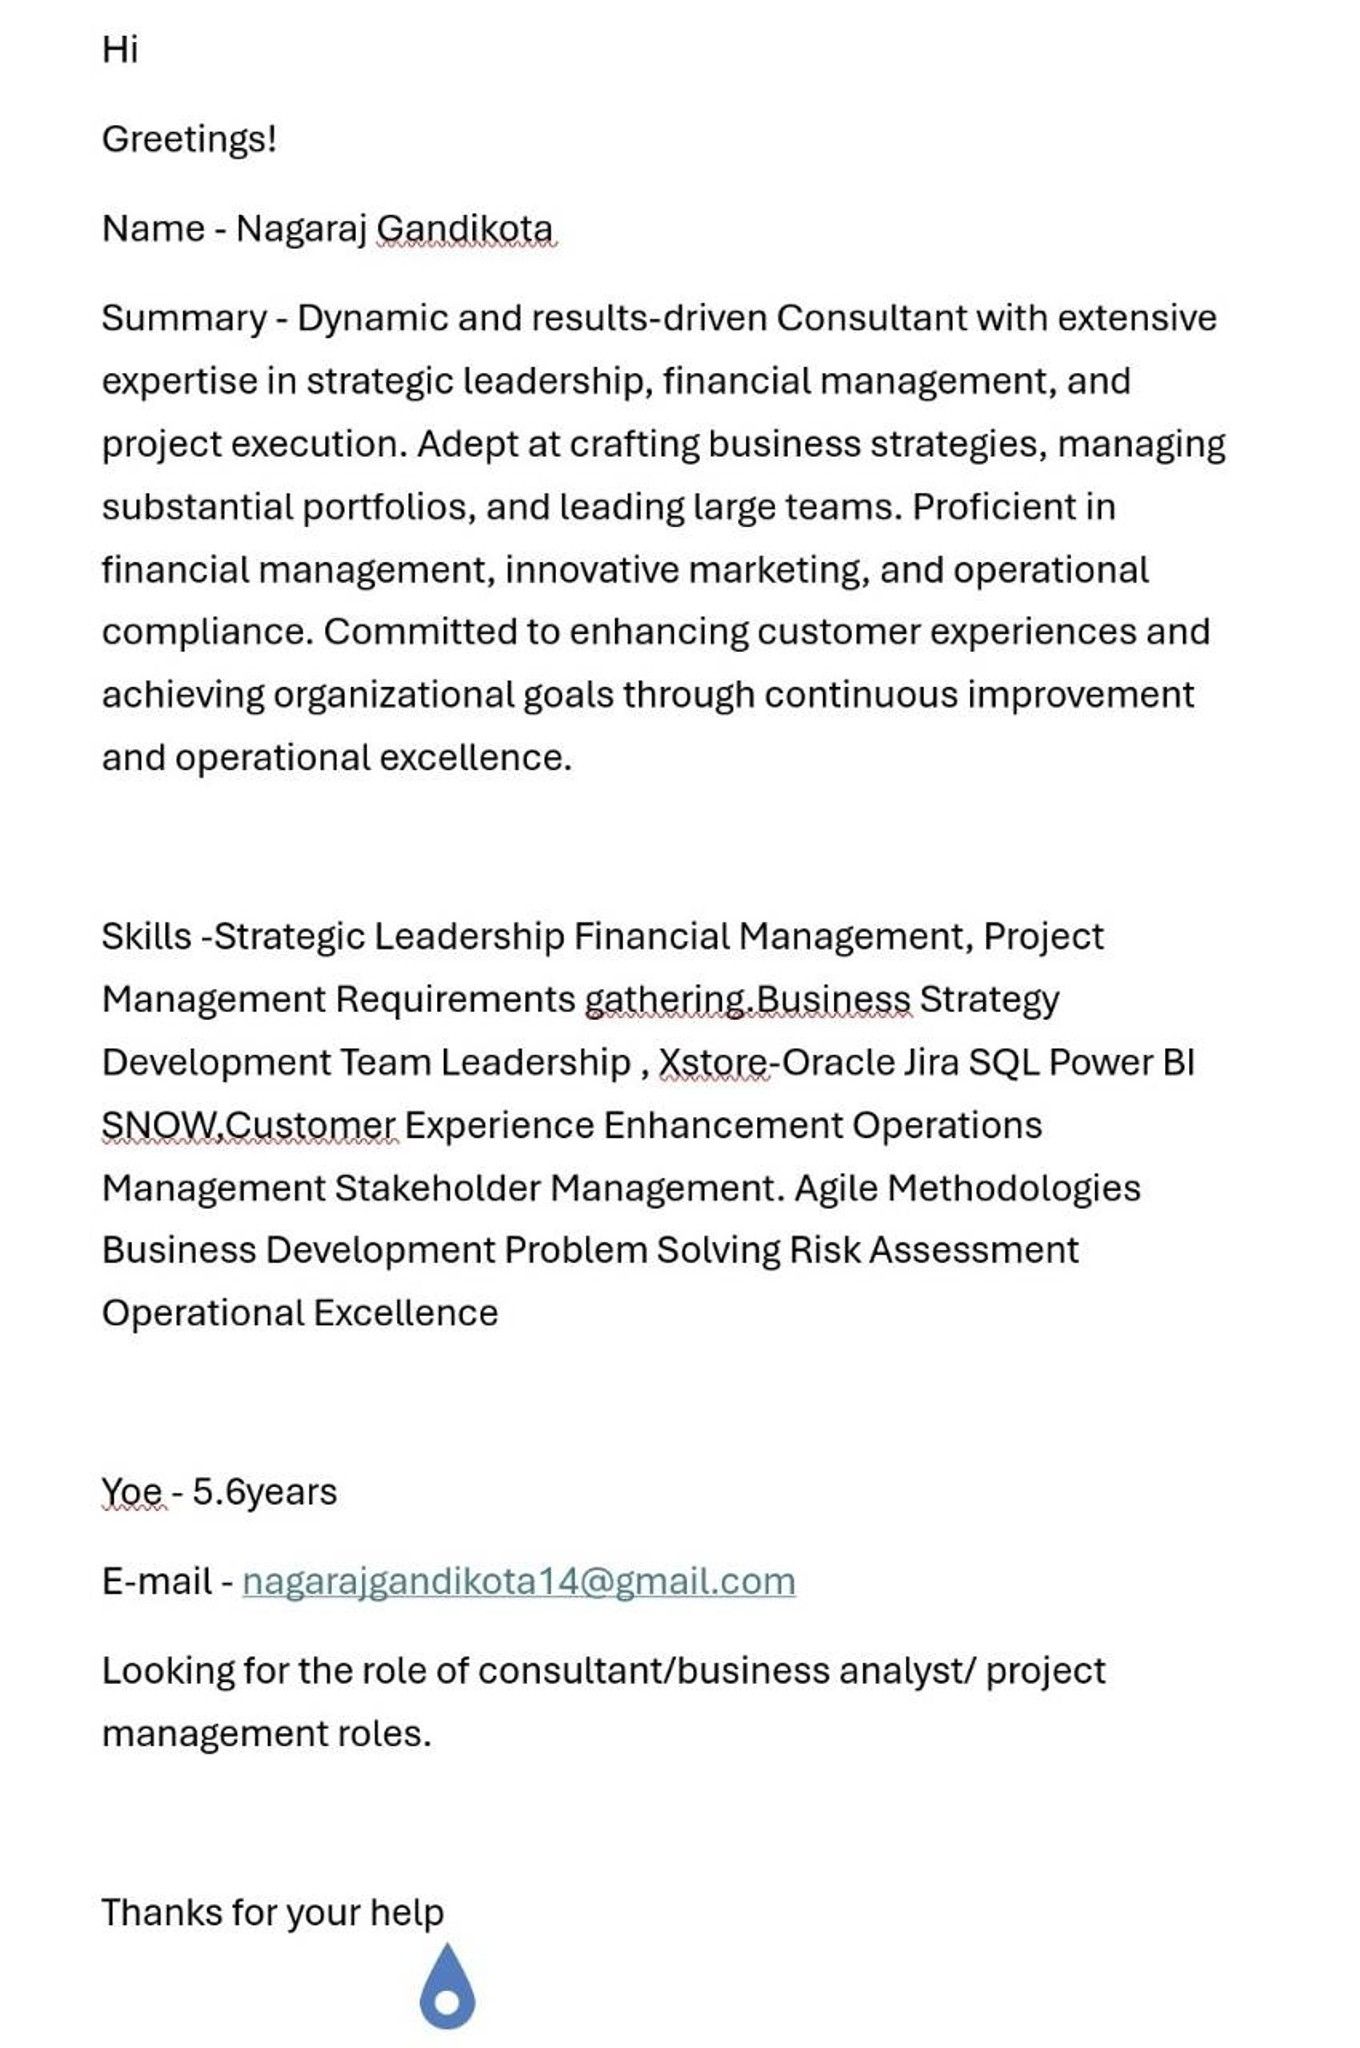Place cursor after Greetings! line

pos(279,139)
